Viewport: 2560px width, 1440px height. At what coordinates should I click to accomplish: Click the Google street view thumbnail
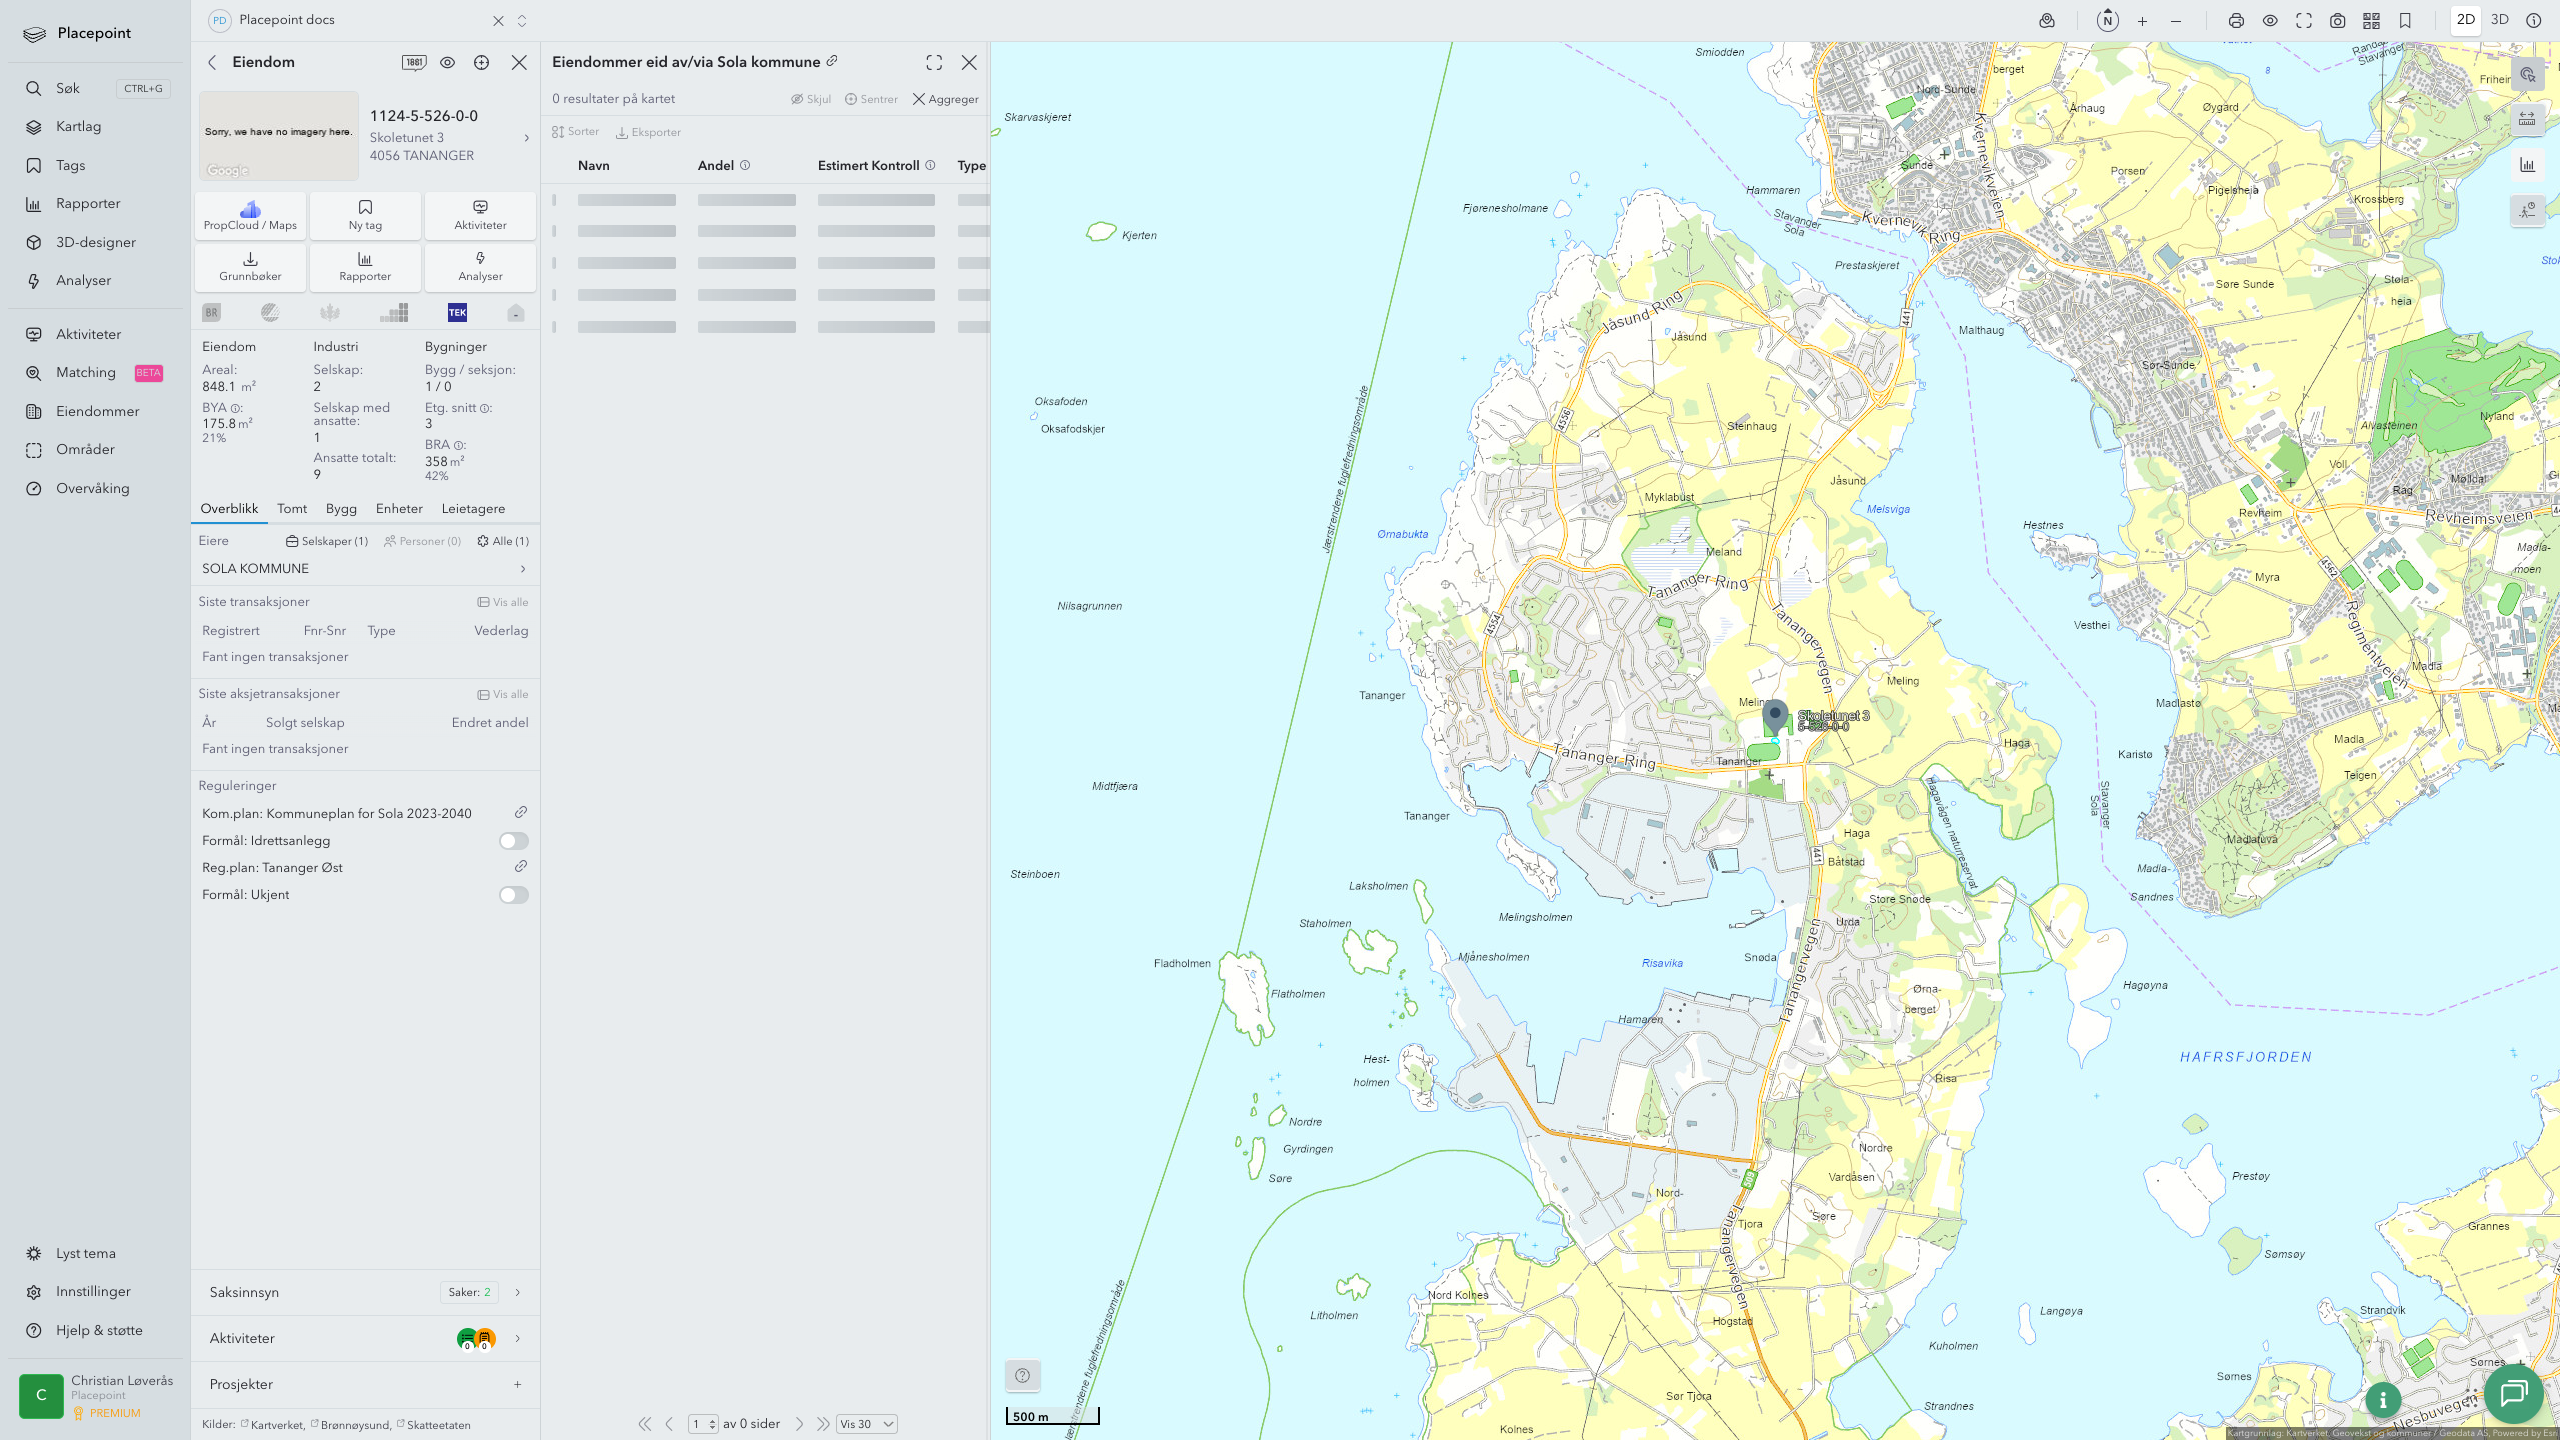[x=279, y=136]
